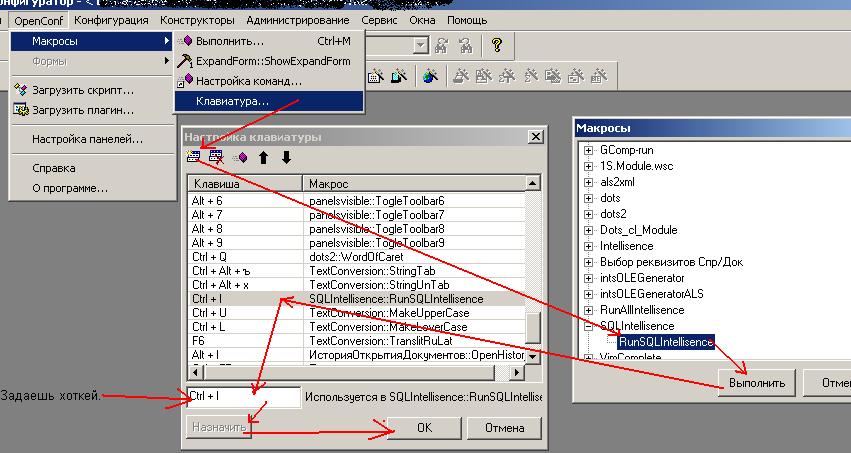Viewport: 851px width, 453px height.
Task: Open the Конфигурация menu
Action: 112,20
